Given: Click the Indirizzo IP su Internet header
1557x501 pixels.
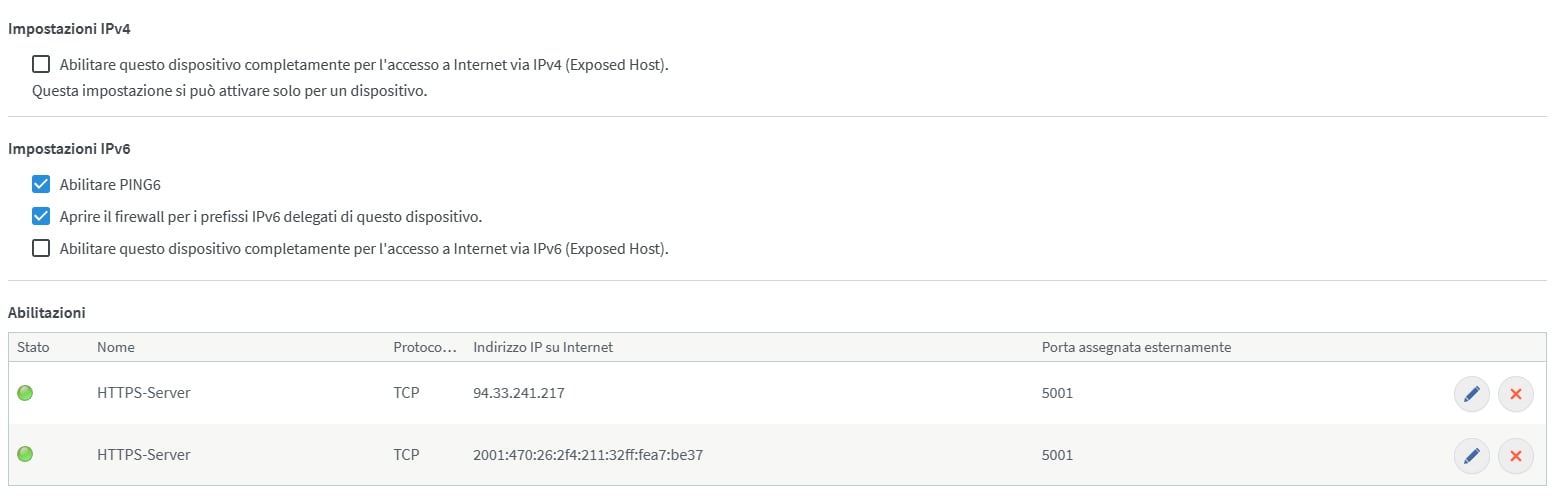Looking at the screenshot, I should click(543, 347).
